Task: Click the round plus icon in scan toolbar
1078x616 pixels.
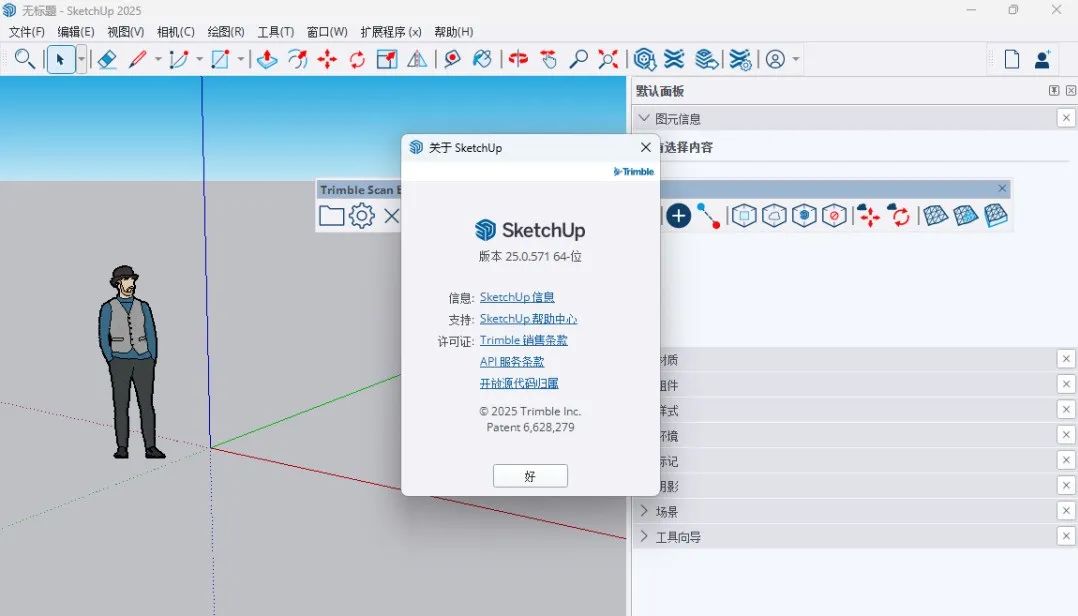Action: coord(679,216)
